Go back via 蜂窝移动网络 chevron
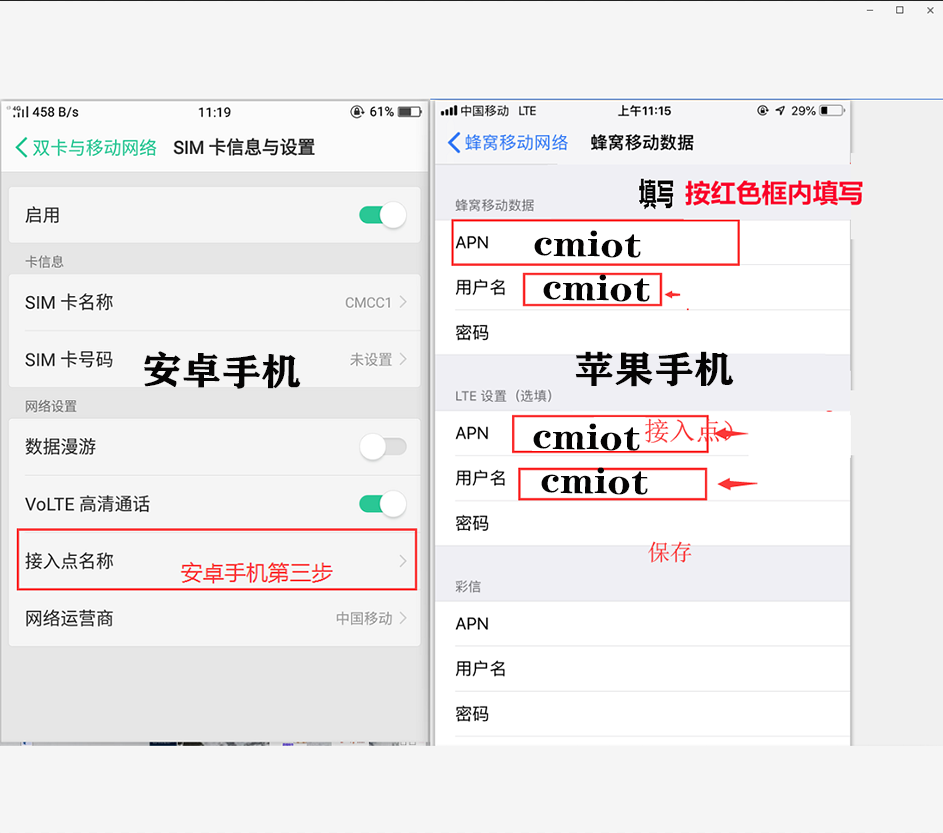943x833 pixels. 455,143
